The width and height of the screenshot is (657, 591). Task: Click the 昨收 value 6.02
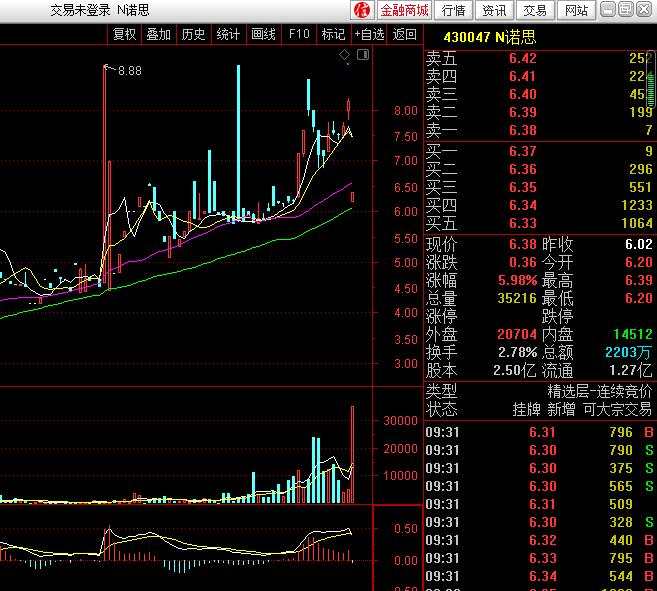click(x=639, y=244)
